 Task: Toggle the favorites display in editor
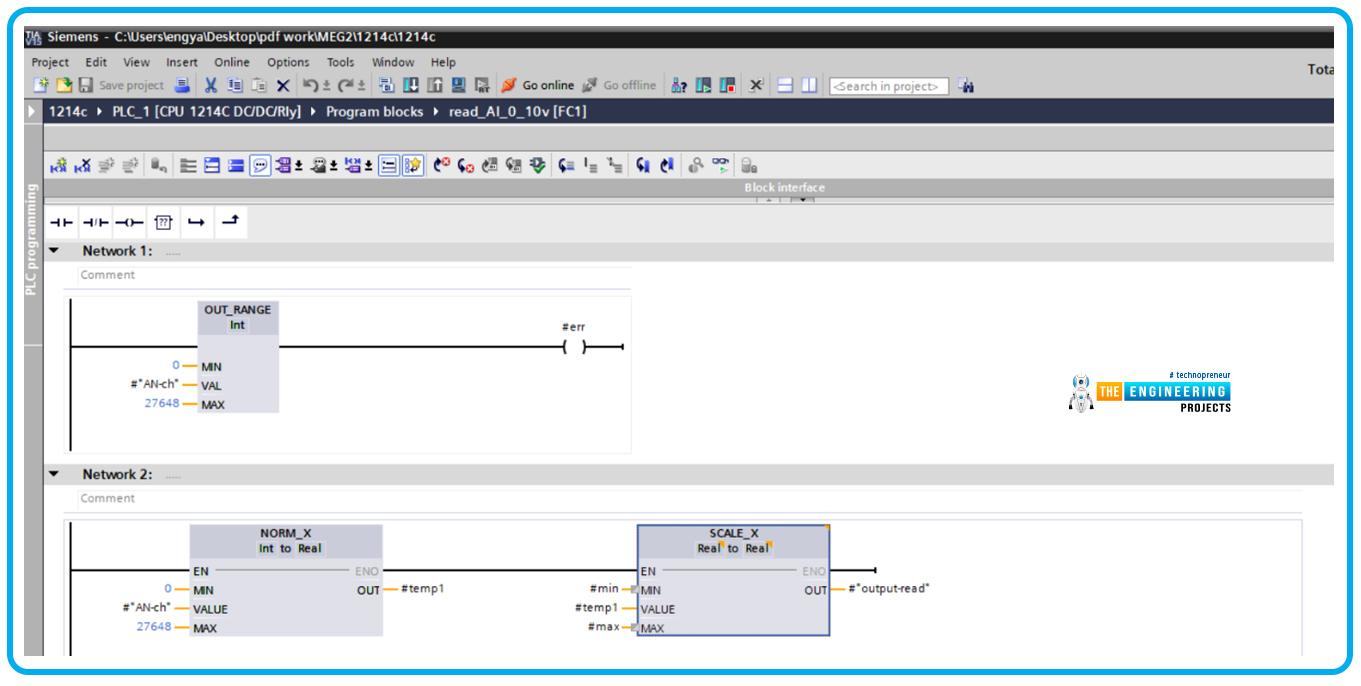point(413,166)
